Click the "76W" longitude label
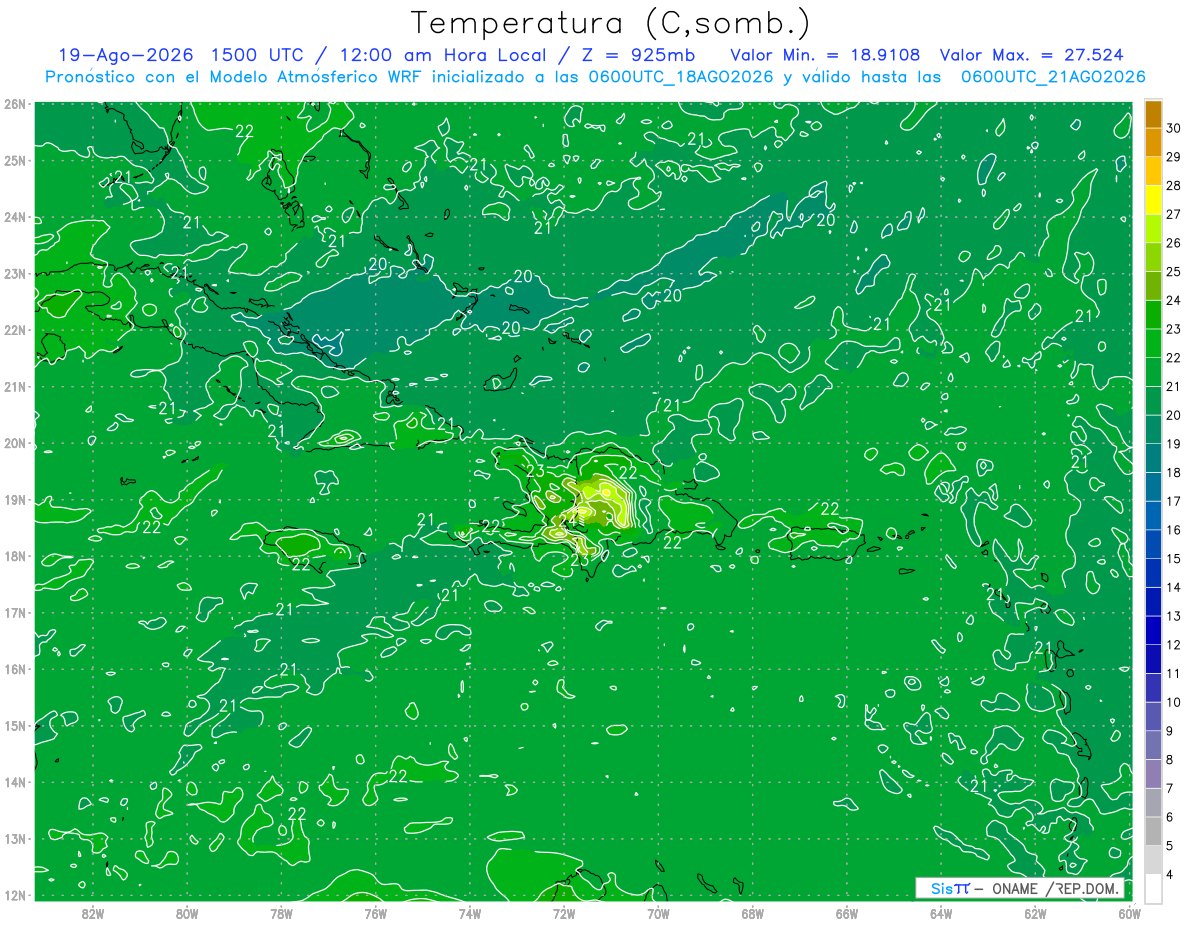 [375, 913]
